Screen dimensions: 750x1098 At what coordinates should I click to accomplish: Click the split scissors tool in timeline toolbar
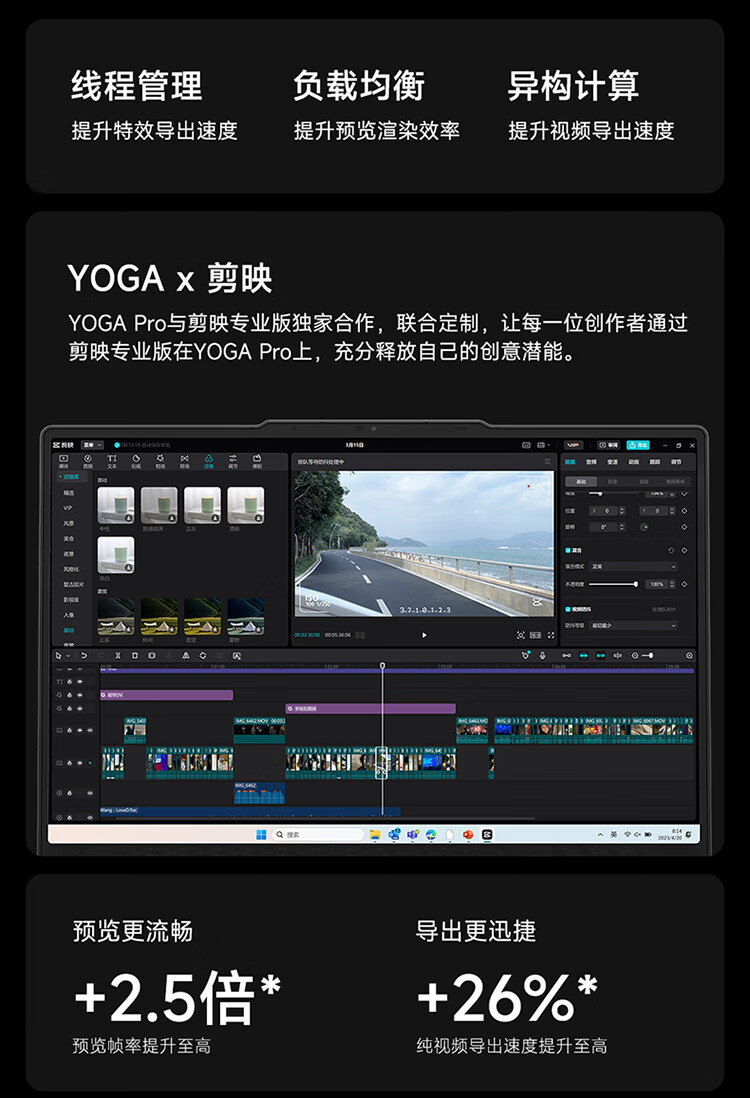click(118, 655)
